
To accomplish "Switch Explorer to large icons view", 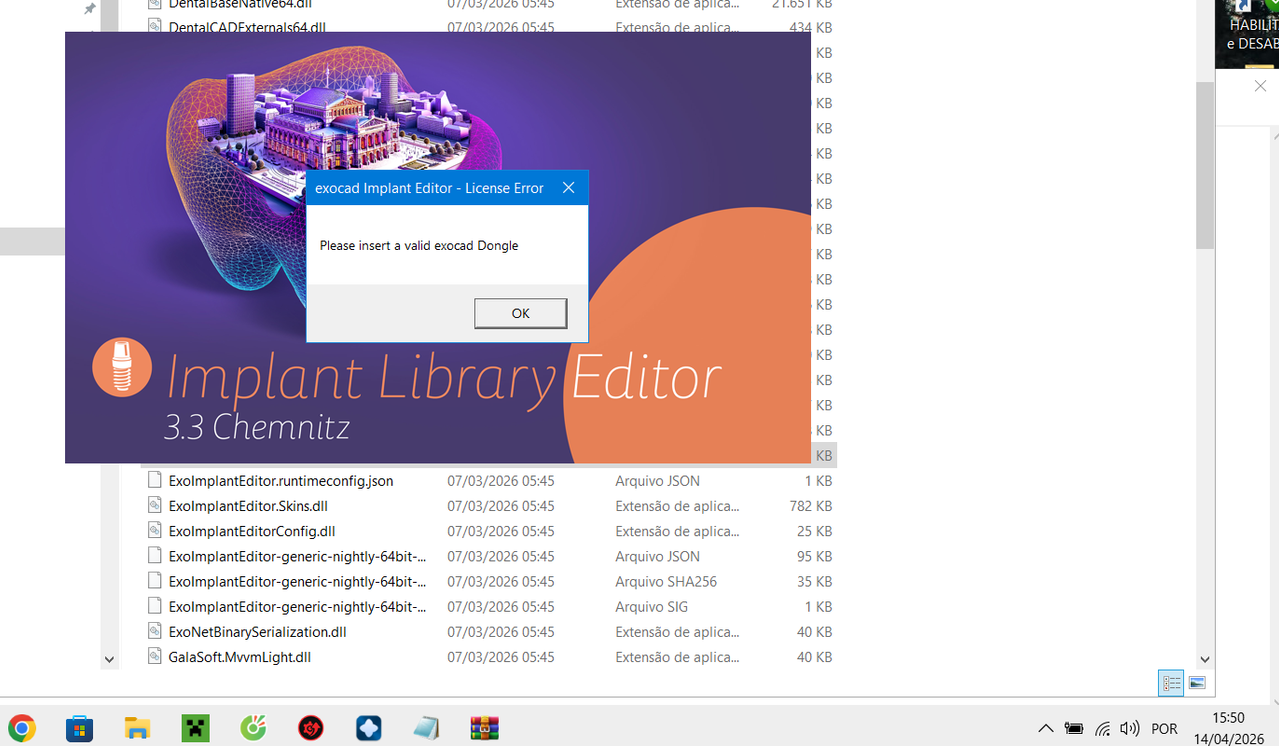I will pyautogui.click(x=1197, y=683).
